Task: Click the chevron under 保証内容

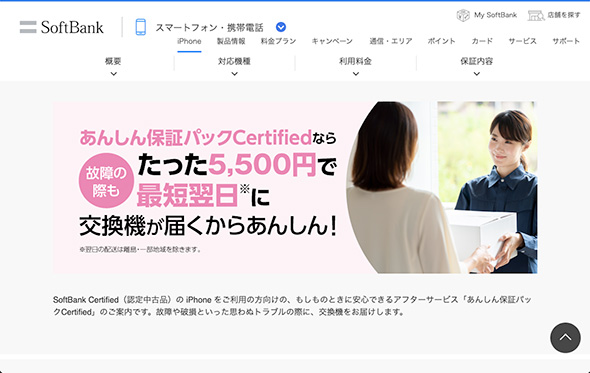Action: pos(477,74)
